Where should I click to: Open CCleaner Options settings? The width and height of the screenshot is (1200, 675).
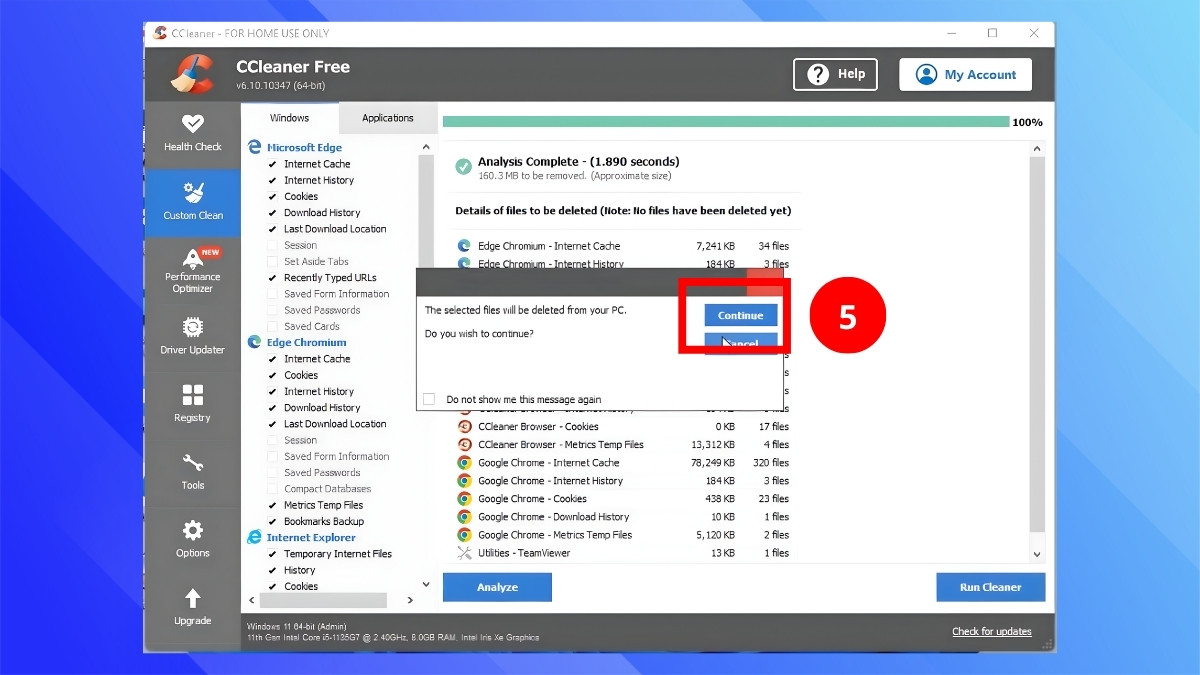(x=192, y=539)
